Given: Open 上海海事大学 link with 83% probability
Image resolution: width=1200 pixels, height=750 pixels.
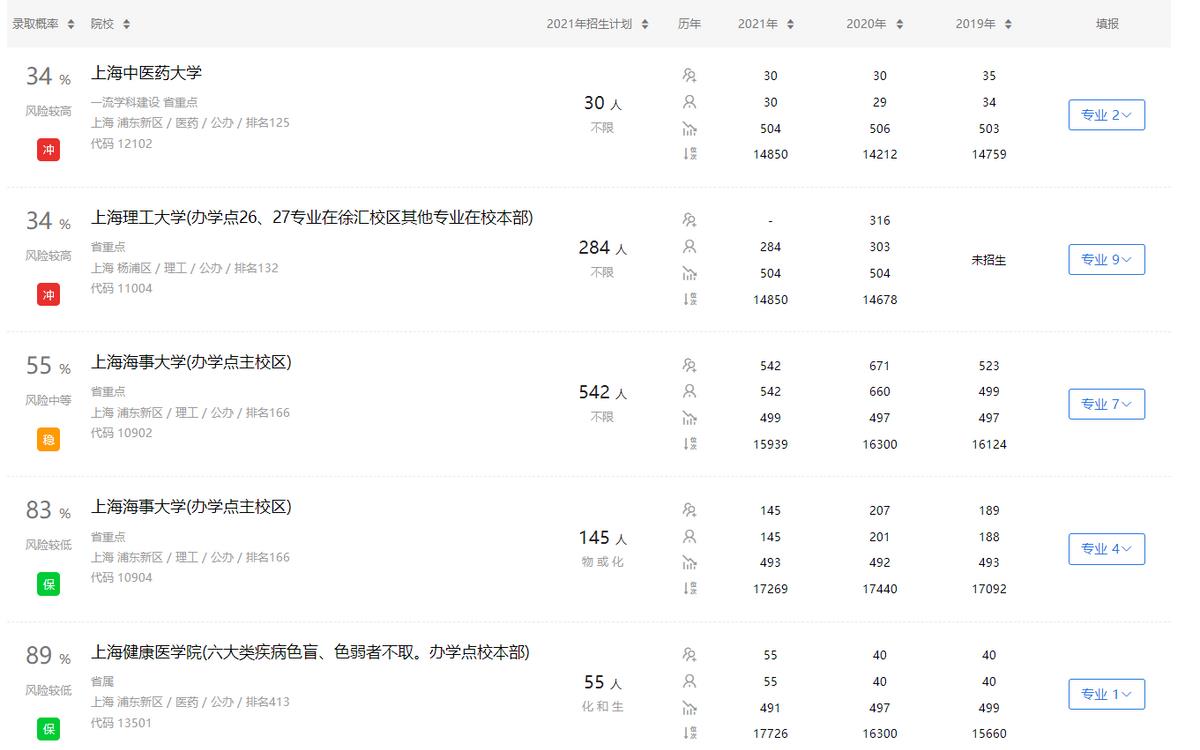Looking at the screenshot, I should (x=191, y=507).
